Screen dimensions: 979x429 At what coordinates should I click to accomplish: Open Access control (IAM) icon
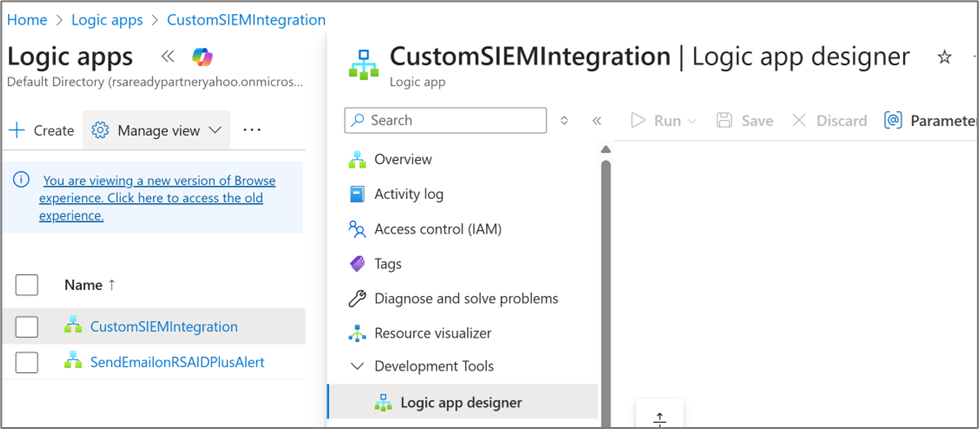tap(357, 229)
